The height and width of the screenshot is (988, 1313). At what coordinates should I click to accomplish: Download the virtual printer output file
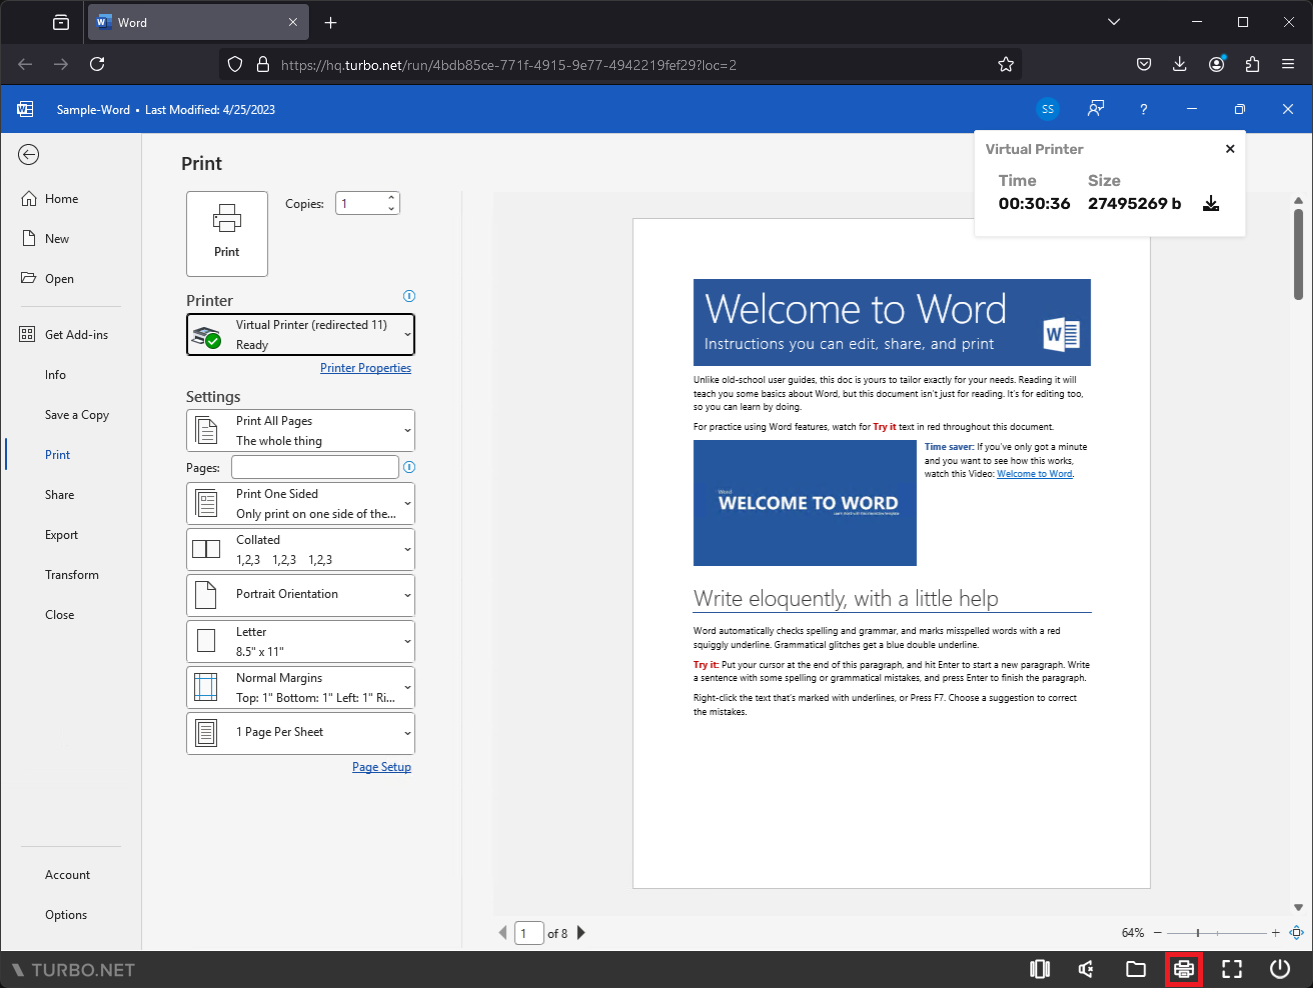[x=1211, y=204]
